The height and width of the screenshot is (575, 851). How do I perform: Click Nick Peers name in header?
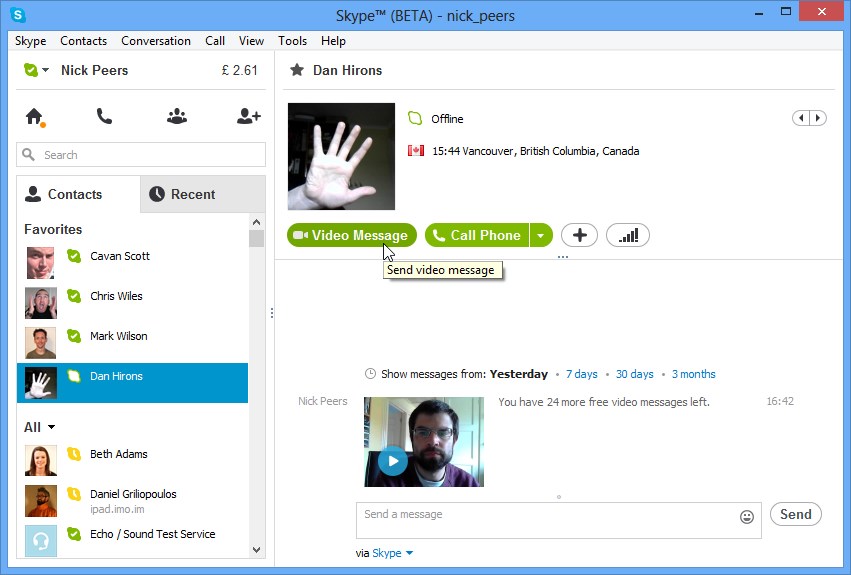(x=94, y=70)
